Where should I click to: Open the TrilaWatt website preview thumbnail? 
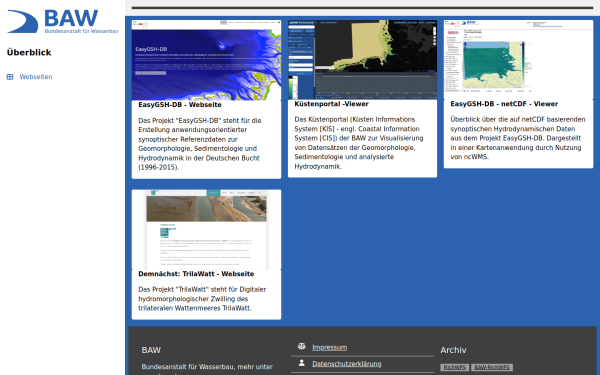[x=206, y=230]
